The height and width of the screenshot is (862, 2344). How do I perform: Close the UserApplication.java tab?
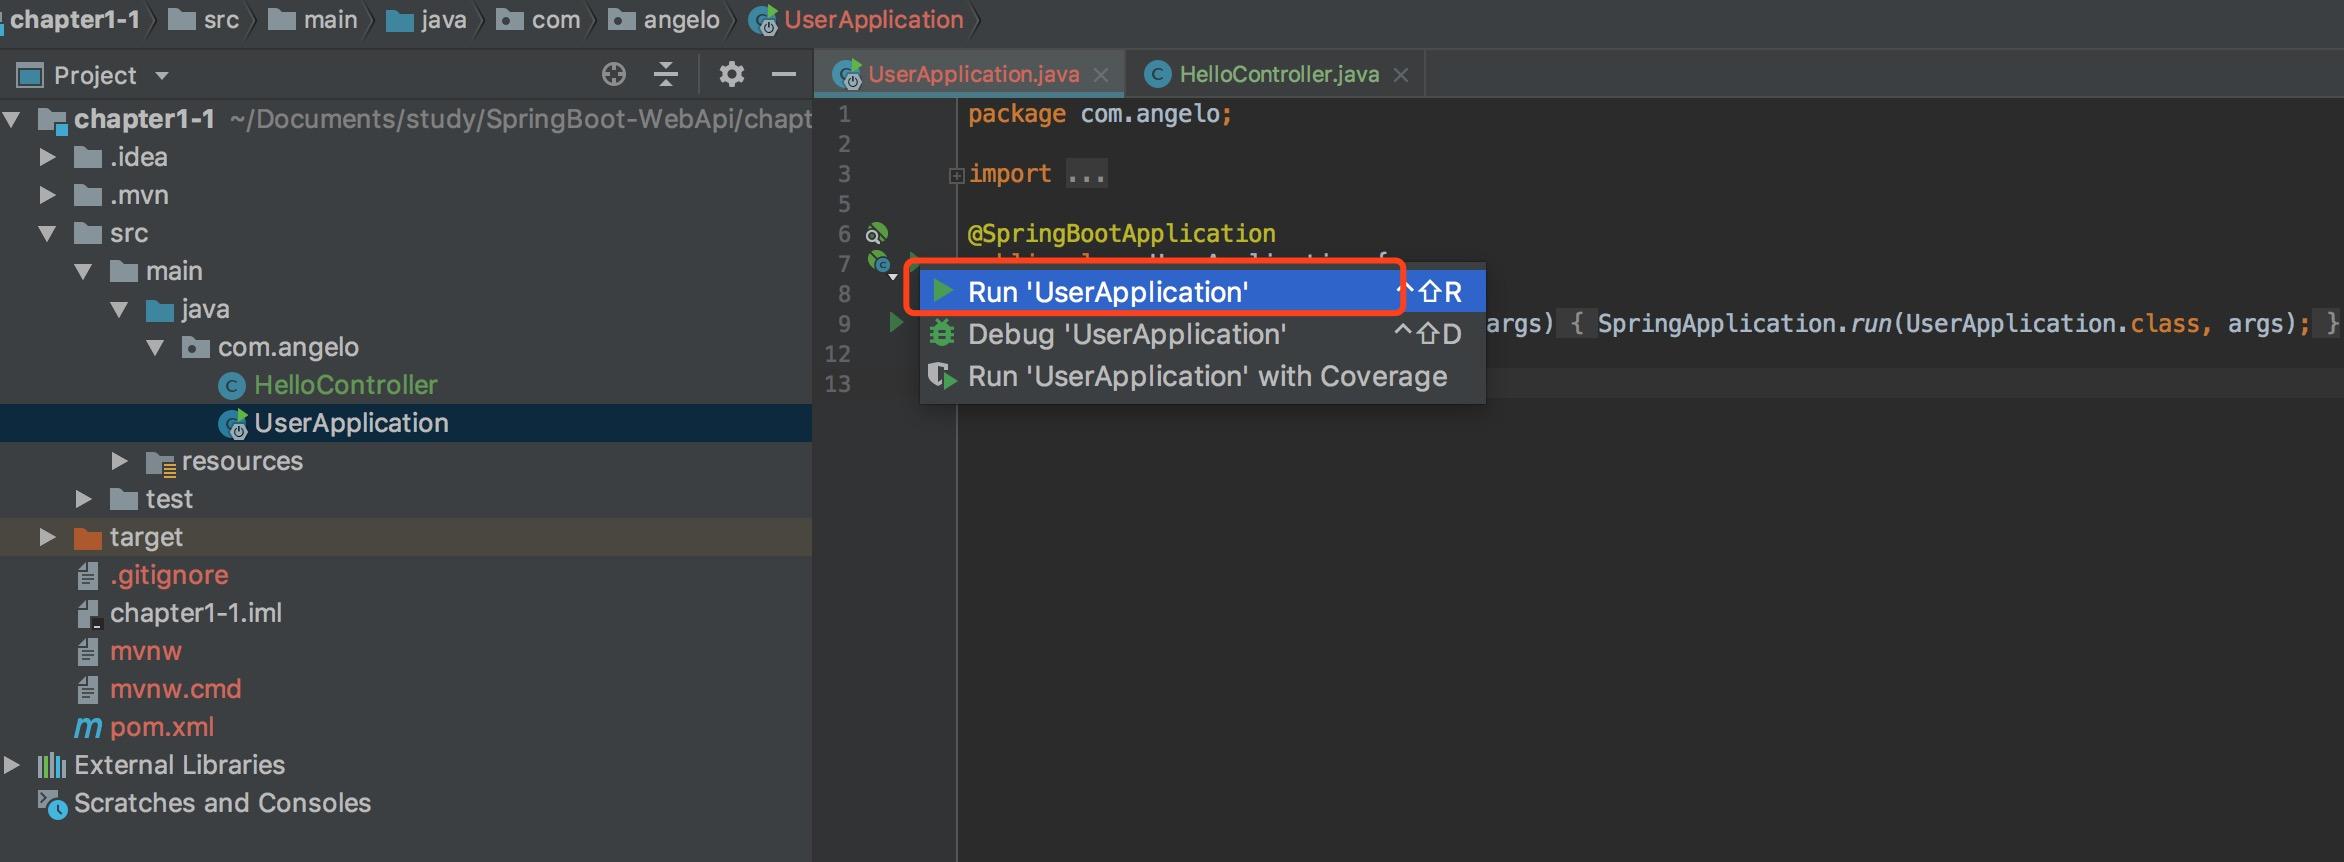coord(1101,75)
